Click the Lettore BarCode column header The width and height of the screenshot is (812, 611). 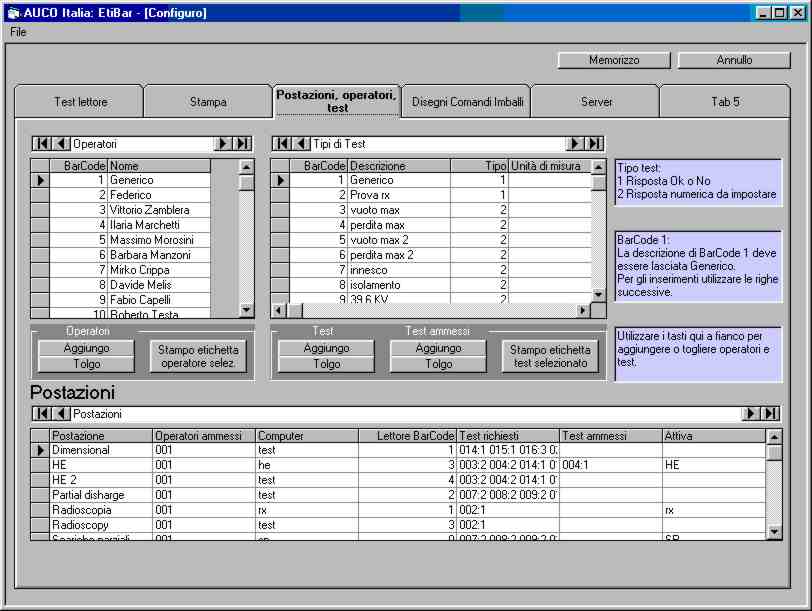click(x=408, y=436)
